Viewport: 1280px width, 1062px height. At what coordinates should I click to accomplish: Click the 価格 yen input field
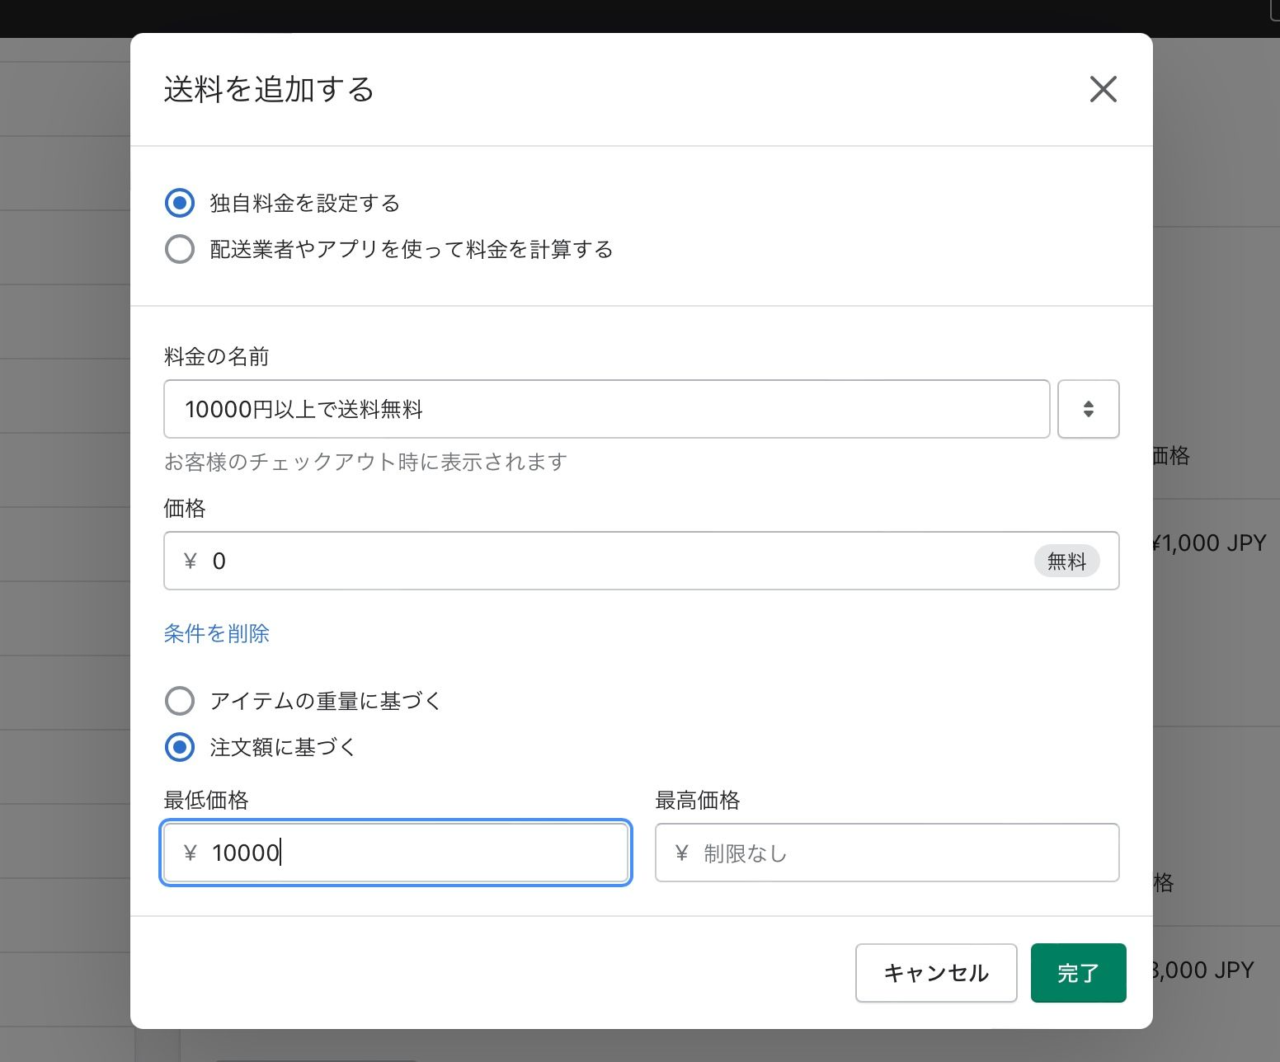[x=641, y=561]
